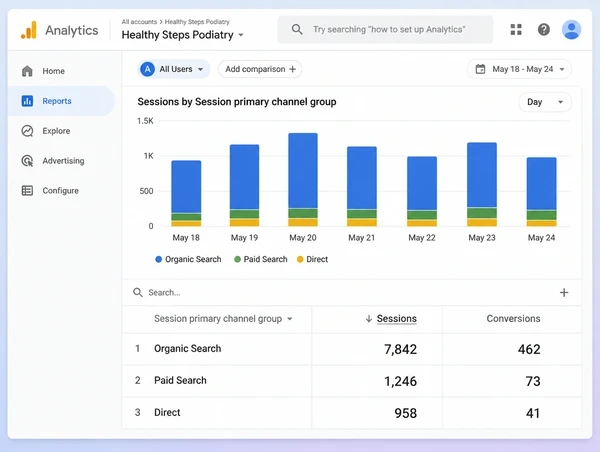Click the All accounts breadcrumb link
Screen dimensions: 600x452
pos(139,22)
